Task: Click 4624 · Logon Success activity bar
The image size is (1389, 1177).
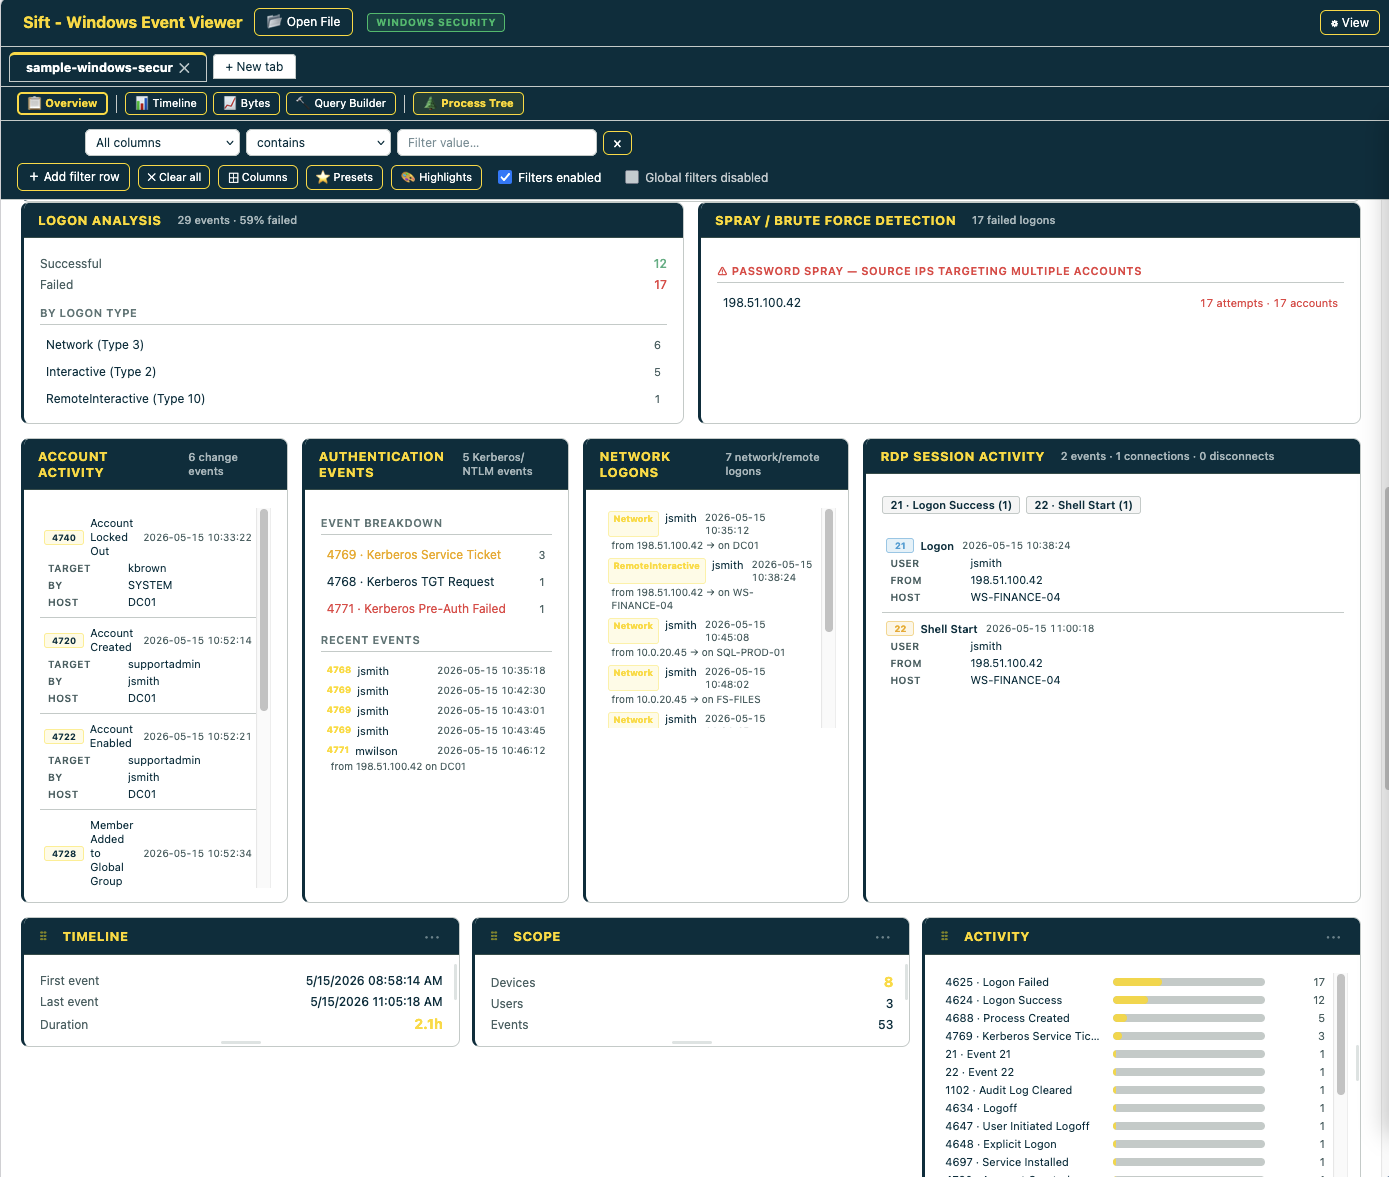Action: click(x=1189, y=1000)
